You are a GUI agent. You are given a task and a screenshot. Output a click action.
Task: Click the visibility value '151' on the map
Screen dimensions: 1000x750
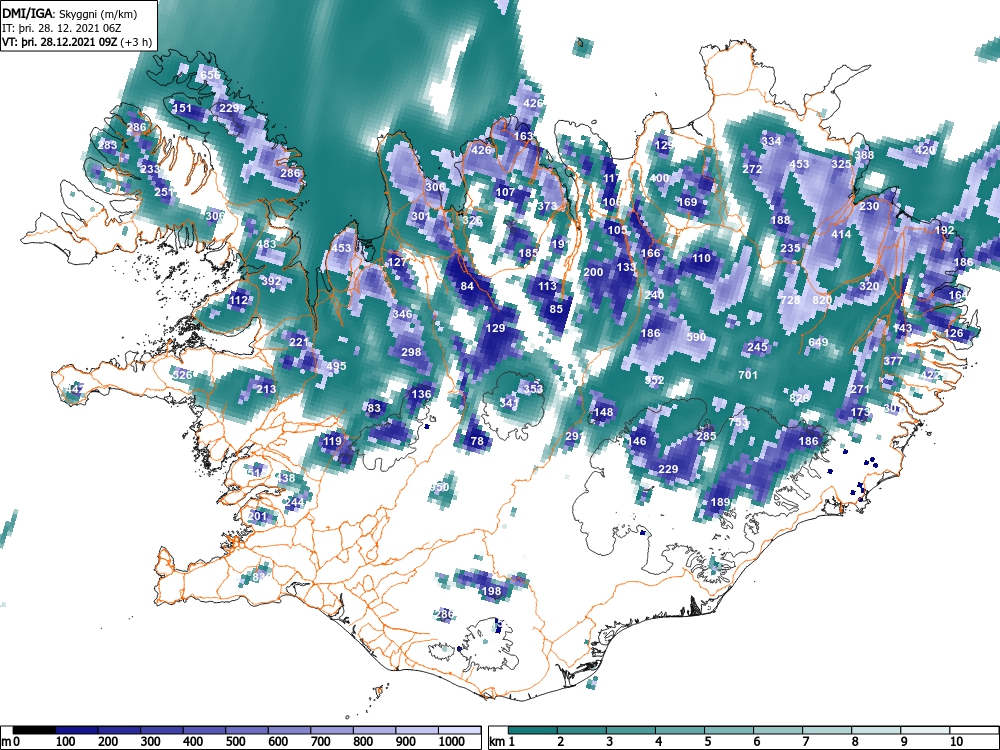click(182, 108)
